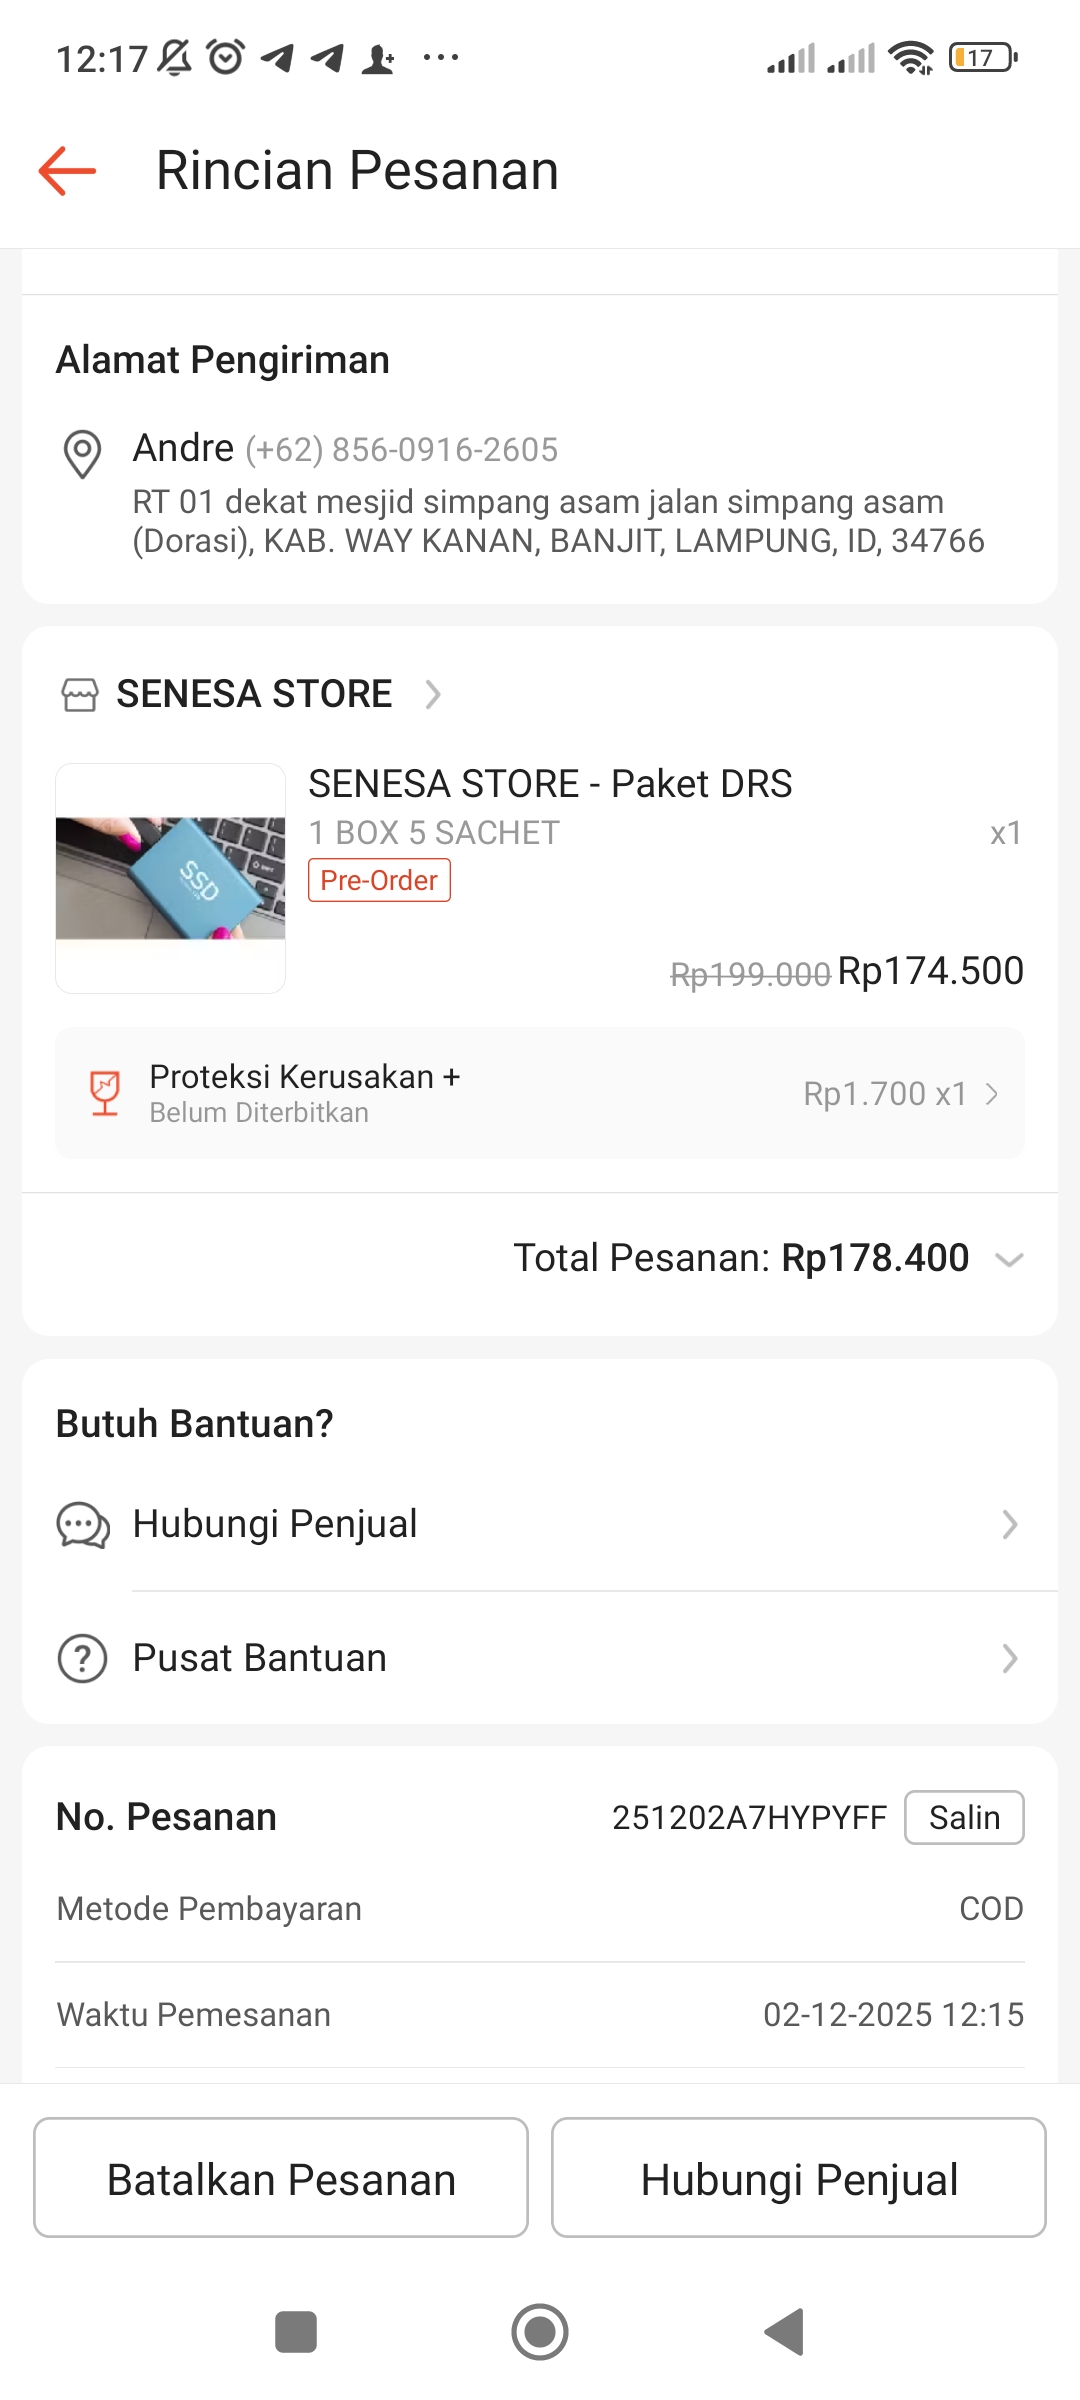Screen dimensions: 1080x2400
Task: Open Proteksi Kerusakan details chevron
Action: click(x=992, y=1094)
